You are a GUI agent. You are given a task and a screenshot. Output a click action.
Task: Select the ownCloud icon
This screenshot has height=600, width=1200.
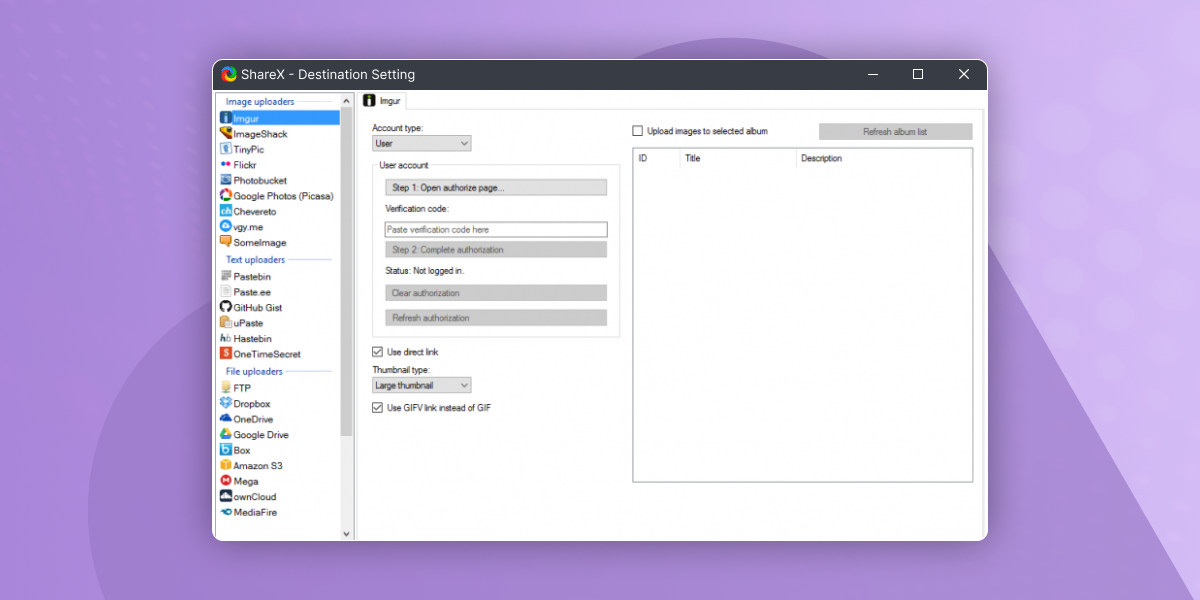(226, 496)
